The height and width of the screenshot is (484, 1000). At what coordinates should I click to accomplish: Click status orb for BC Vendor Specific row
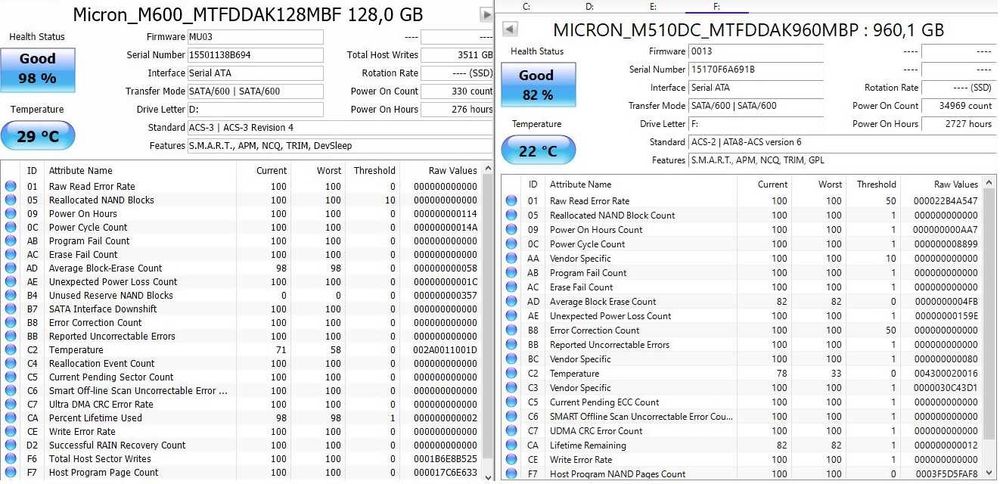(x=511, y=359)
